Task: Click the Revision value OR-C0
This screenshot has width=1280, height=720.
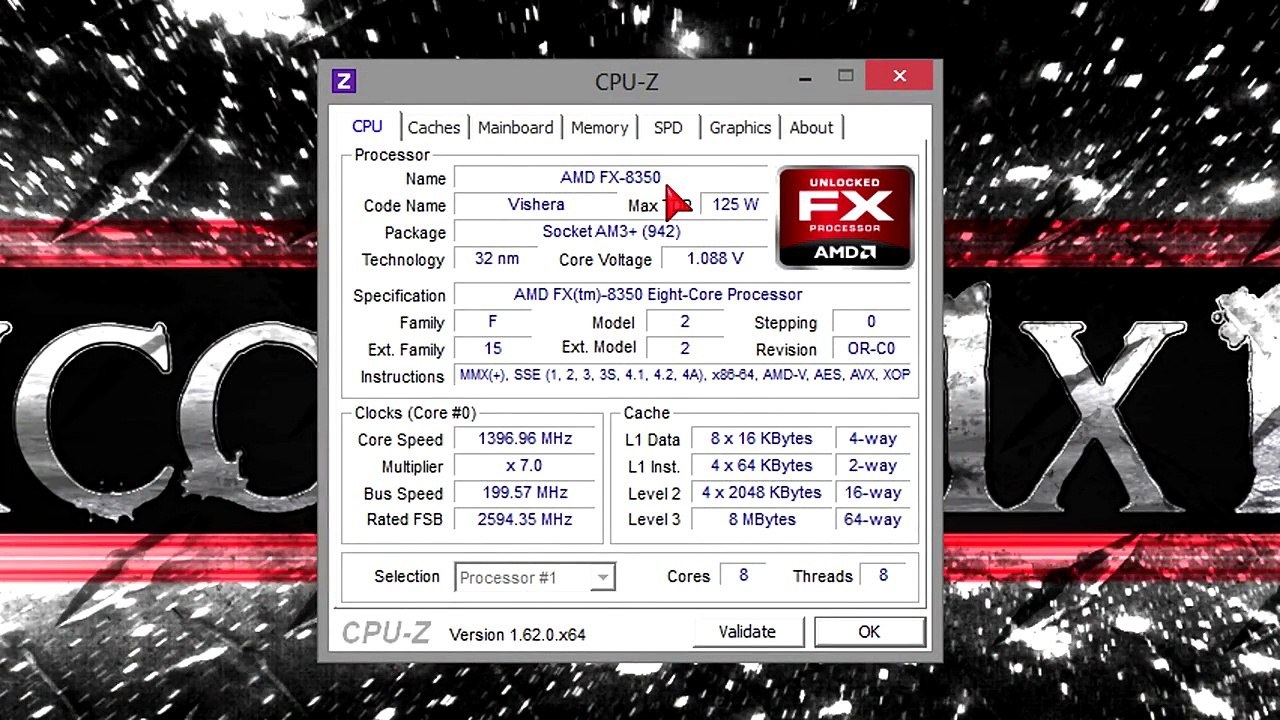Action: 871,349
